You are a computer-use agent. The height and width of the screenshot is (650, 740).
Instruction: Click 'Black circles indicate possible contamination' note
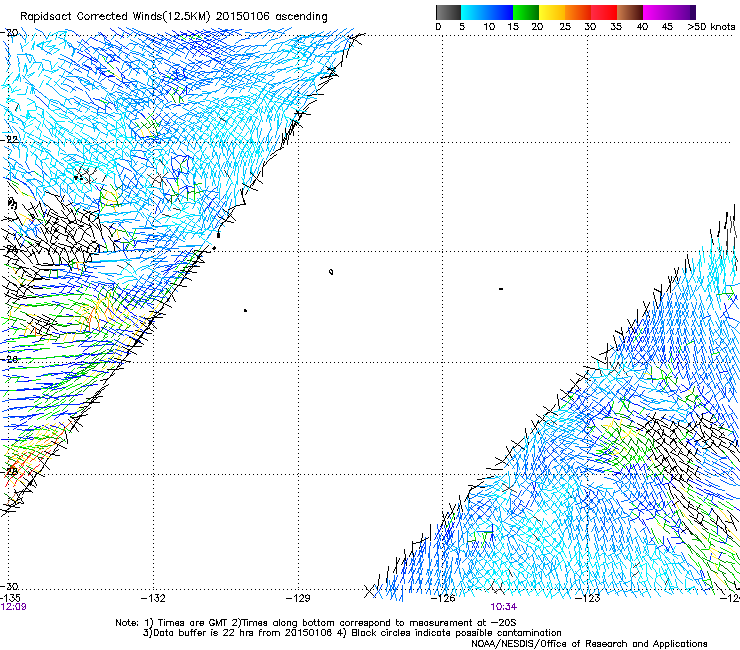coord(456,633)
